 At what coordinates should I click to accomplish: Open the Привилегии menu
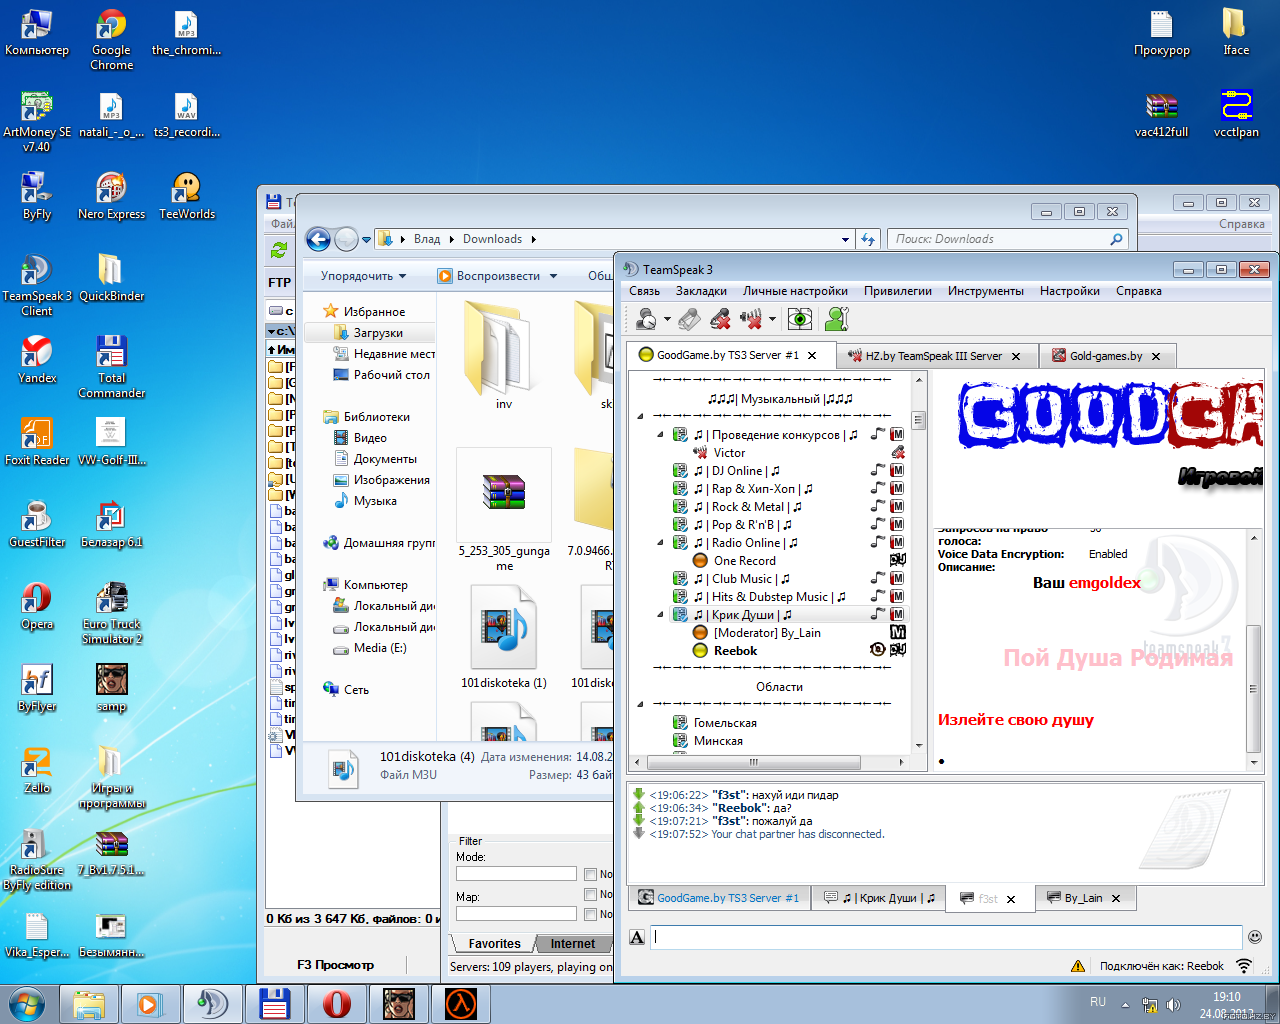coord(898,291)
